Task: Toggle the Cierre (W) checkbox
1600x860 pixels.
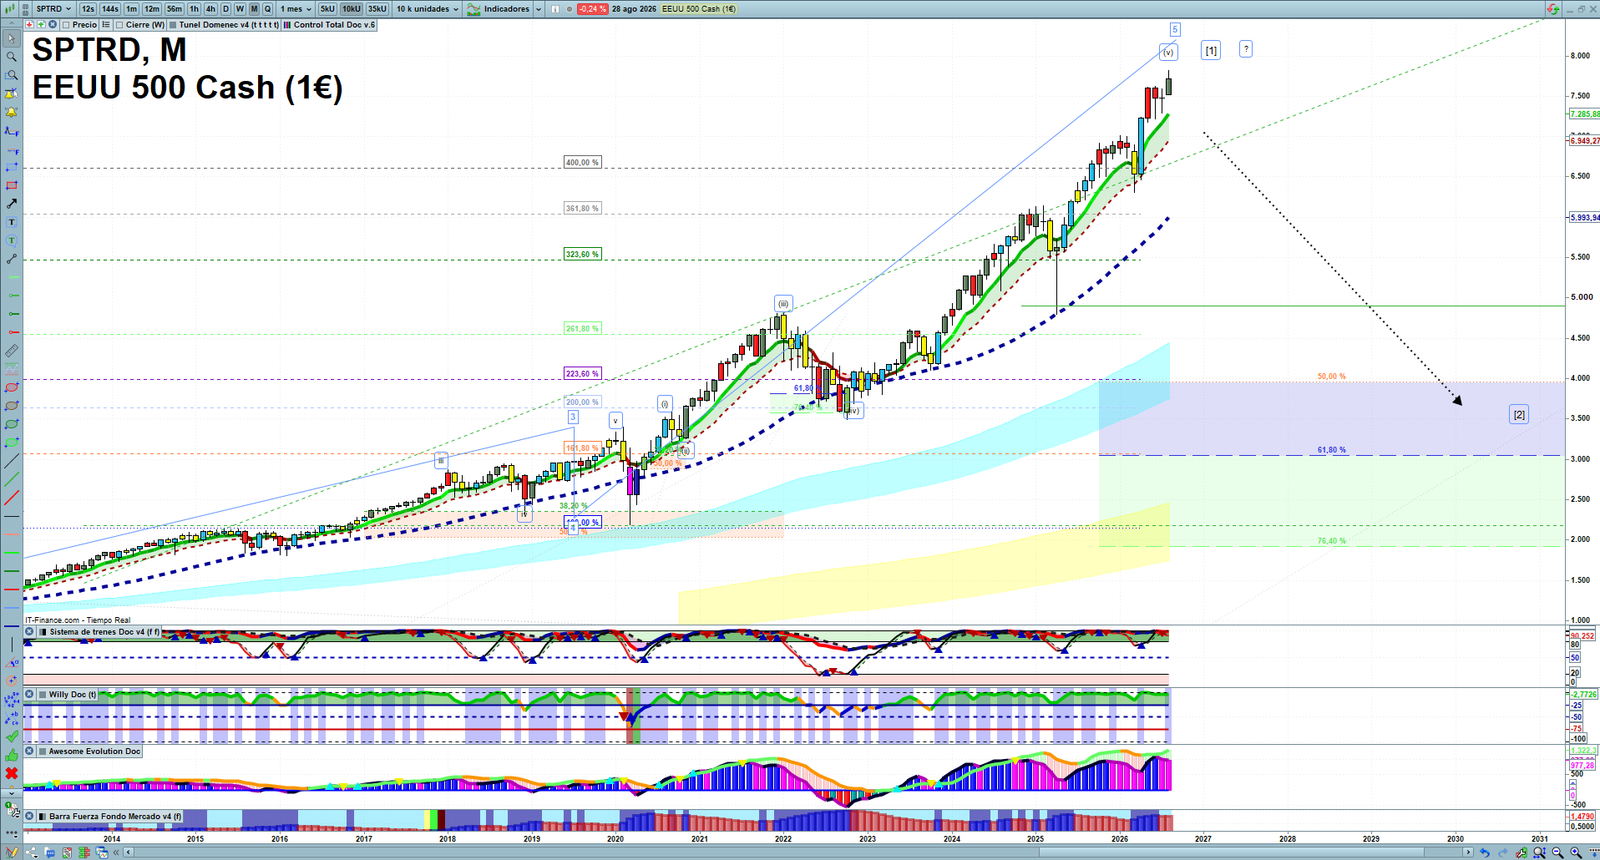Action: [120, 25]
